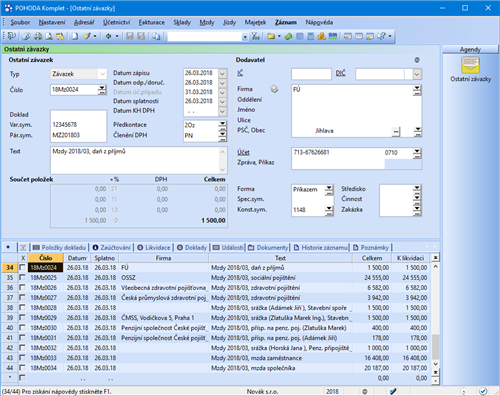Click the help pointer icon in the toolbar
500x396 pixels.
point(381,36)
